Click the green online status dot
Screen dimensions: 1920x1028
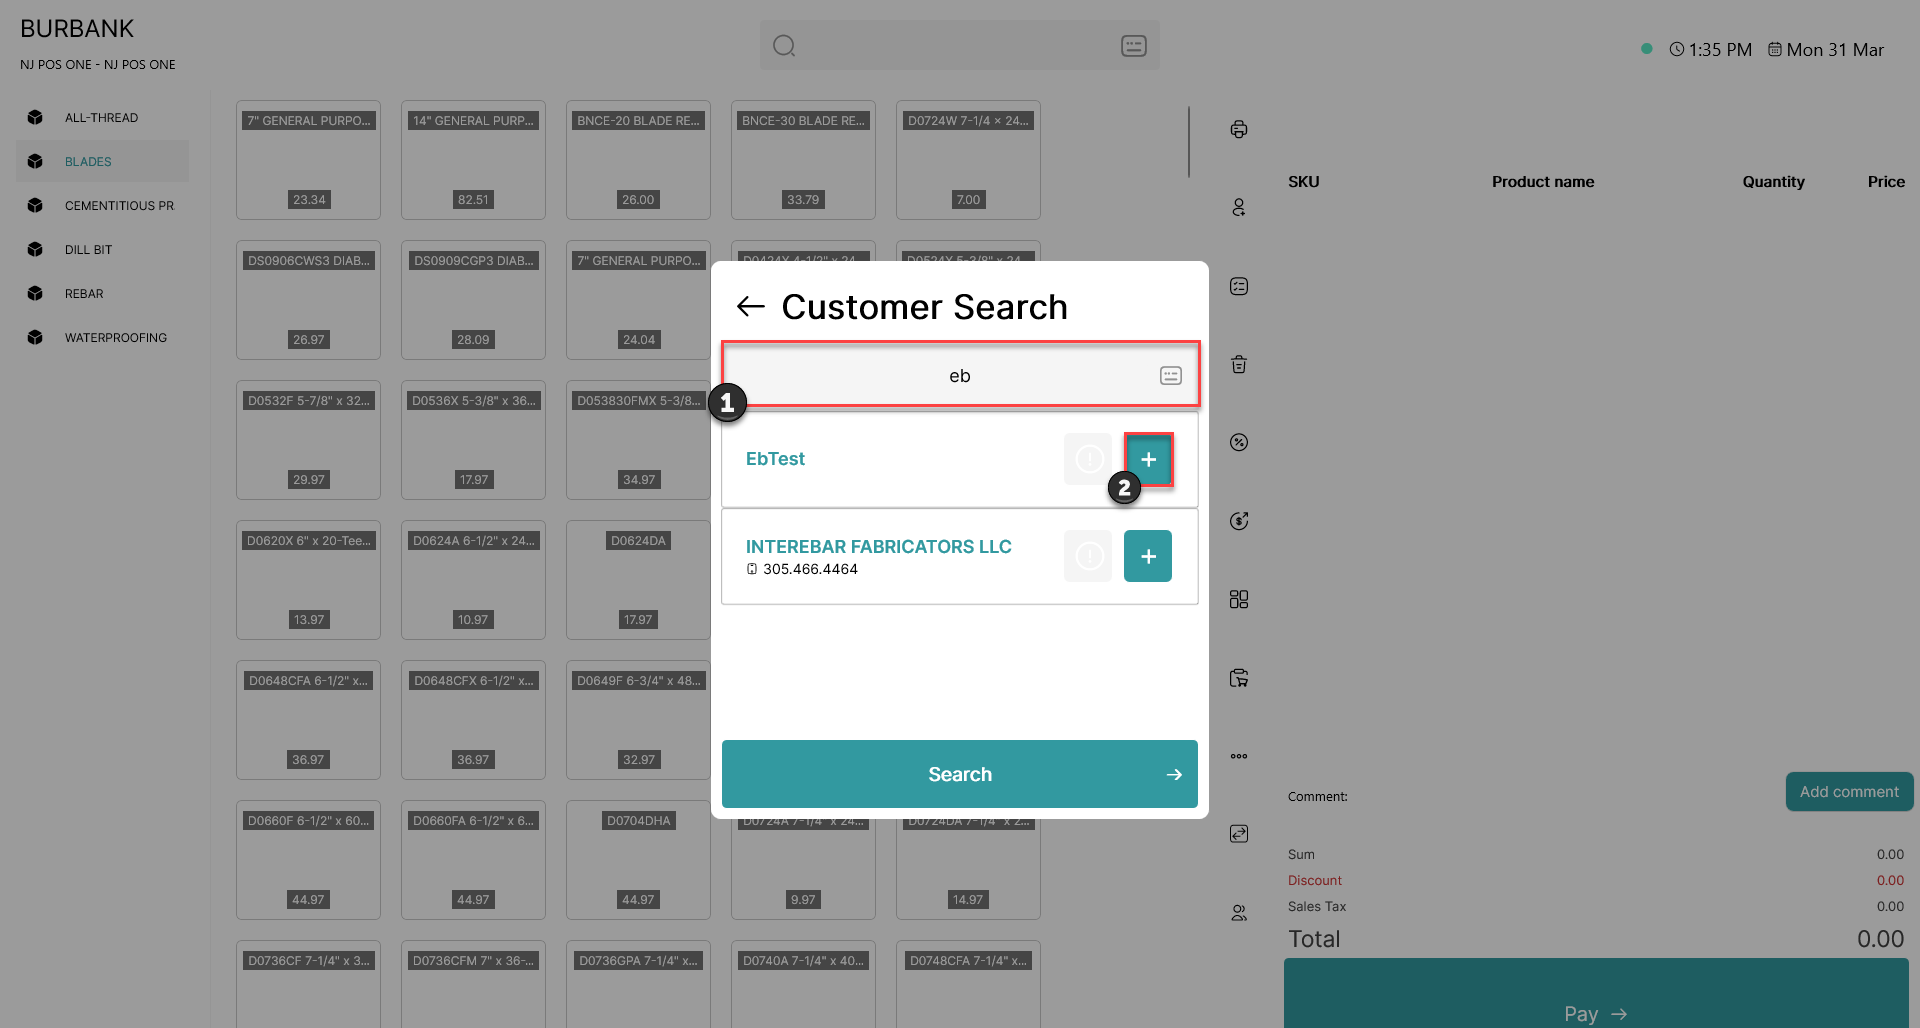[1646, 48]
